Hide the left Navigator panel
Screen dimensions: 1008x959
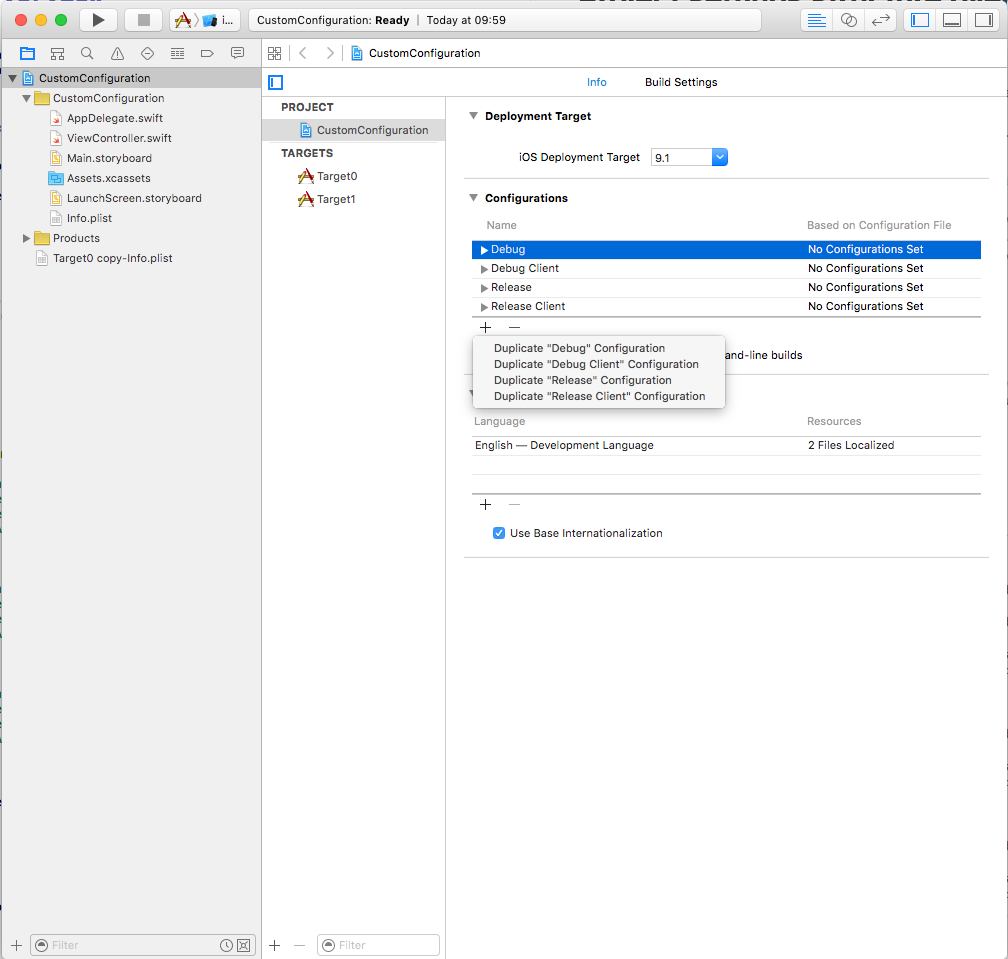(921, 20)
